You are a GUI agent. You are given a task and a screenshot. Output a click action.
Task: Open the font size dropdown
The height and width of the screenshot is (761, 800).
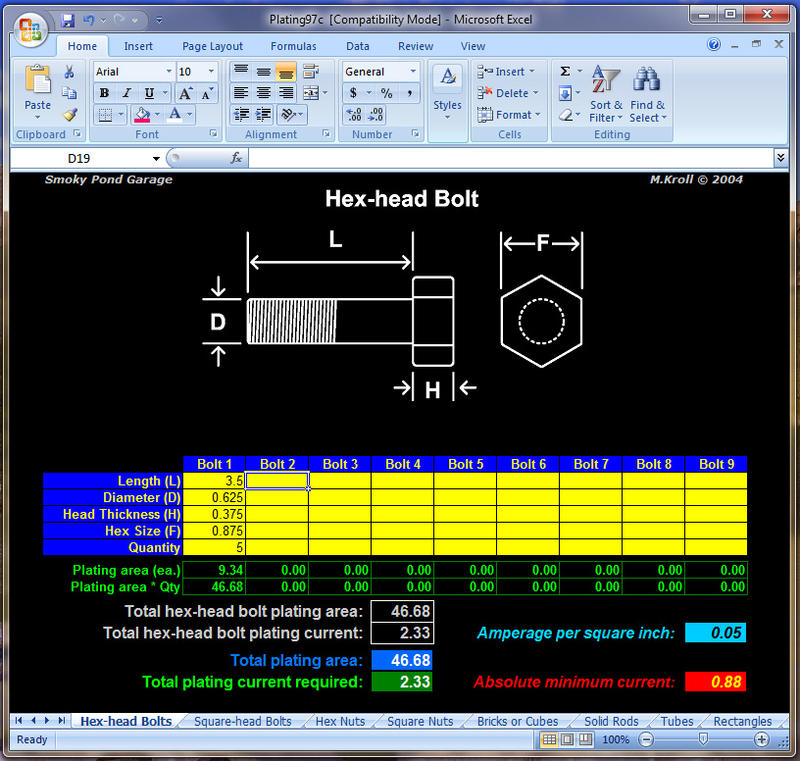click(211, 71)
